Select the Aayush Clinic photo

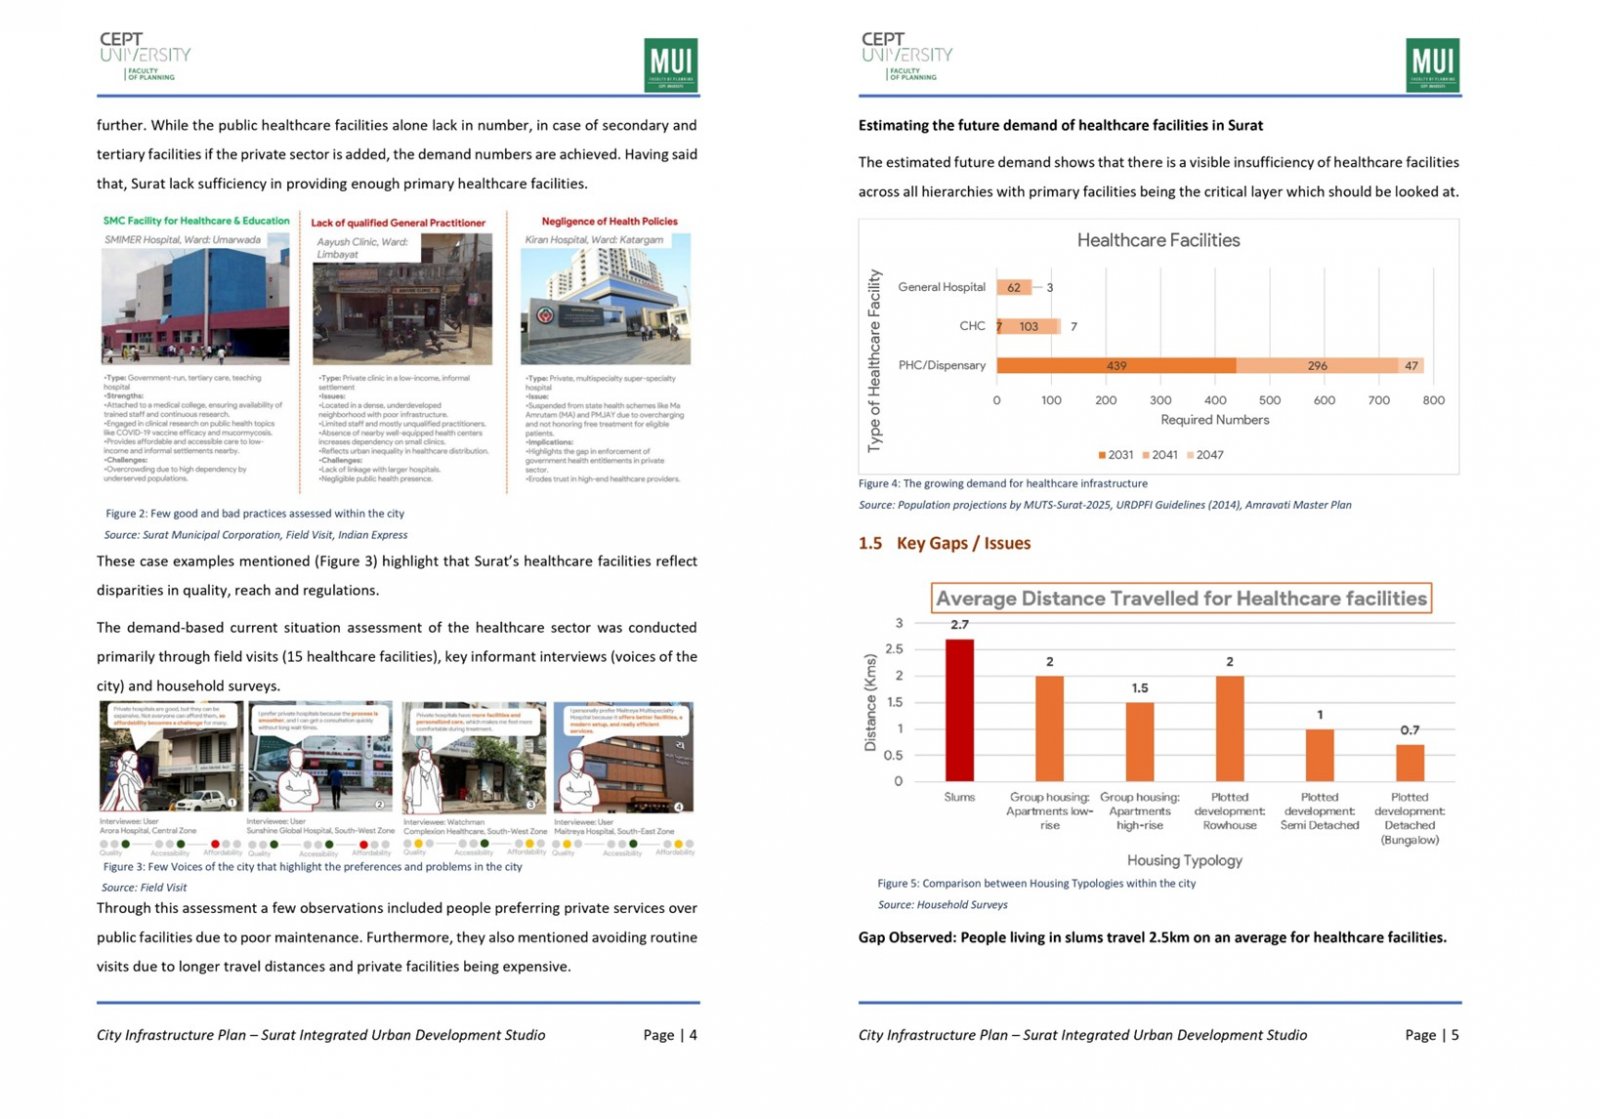pyautogui.click(x=403, y=299)
